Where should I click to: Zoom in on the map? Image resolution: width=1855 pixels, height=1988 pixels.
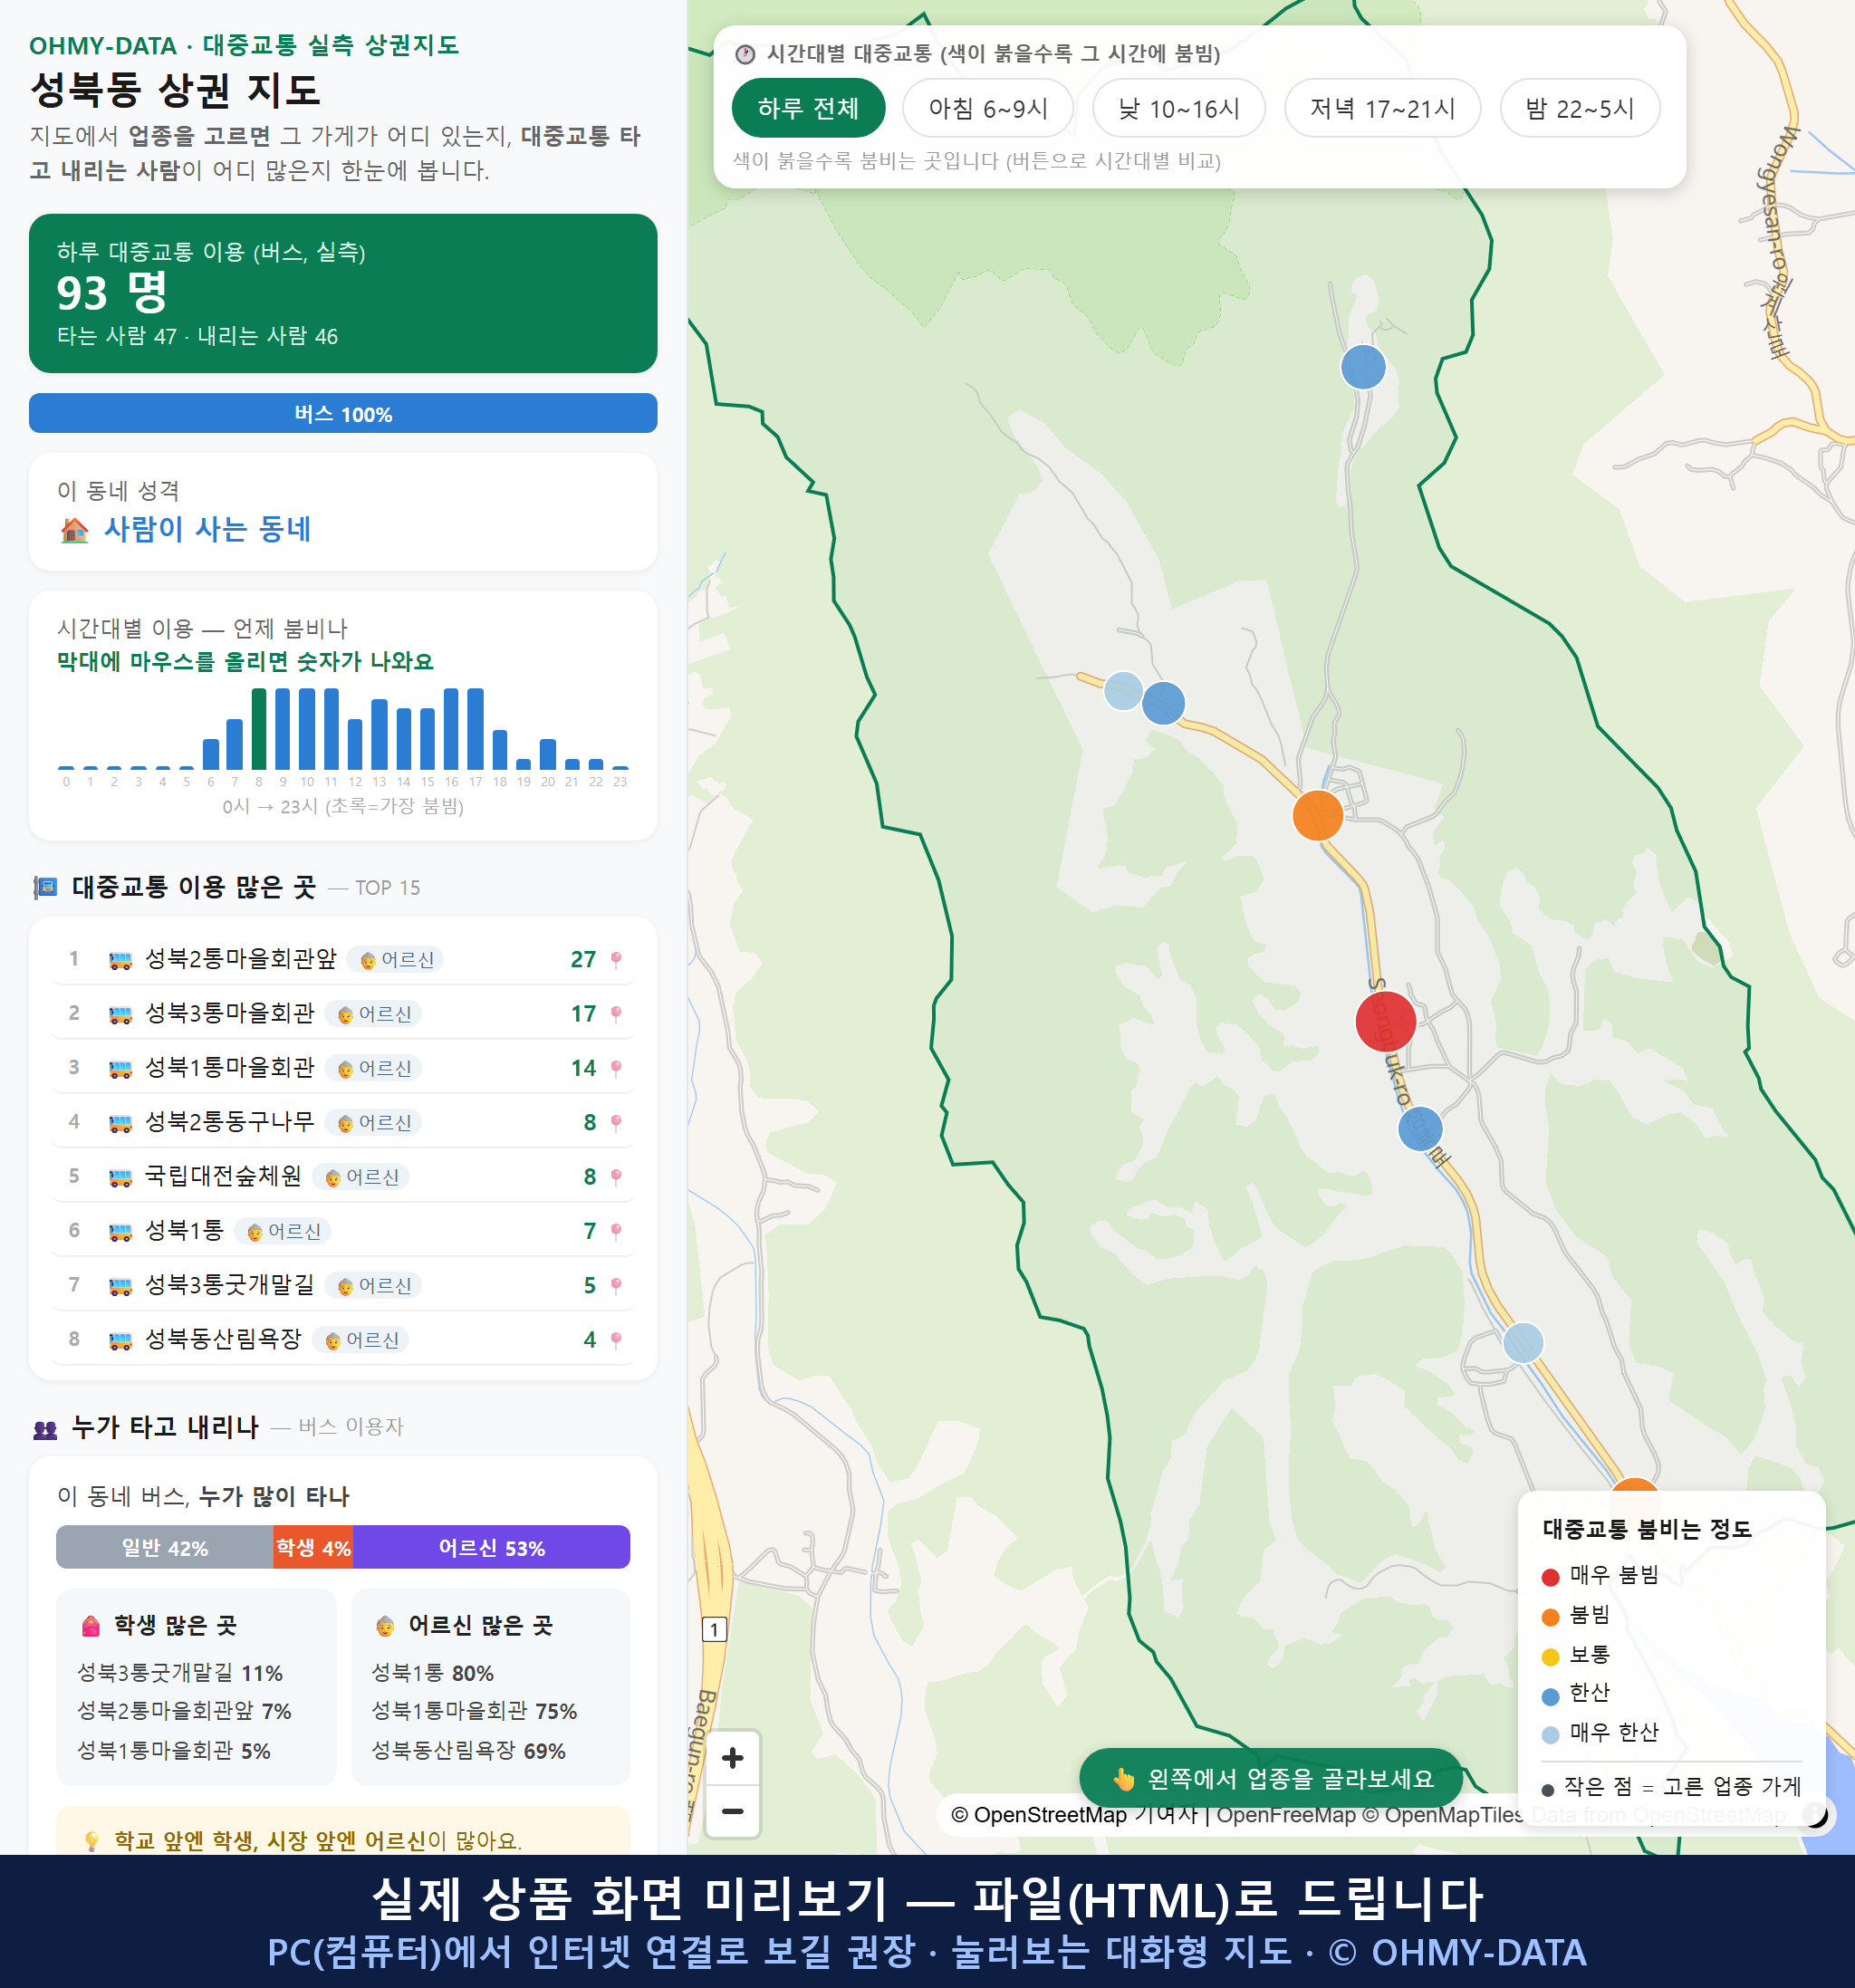pyautogui.click(x=732, y=1758)
